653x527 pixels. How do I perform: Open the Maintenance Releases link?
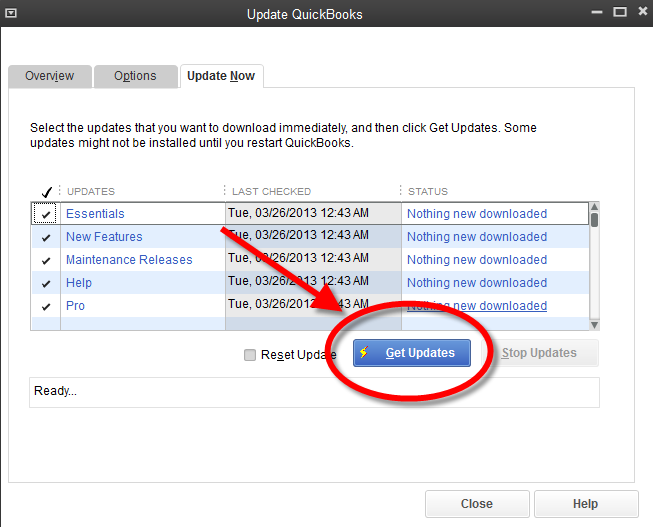point(129,260)
